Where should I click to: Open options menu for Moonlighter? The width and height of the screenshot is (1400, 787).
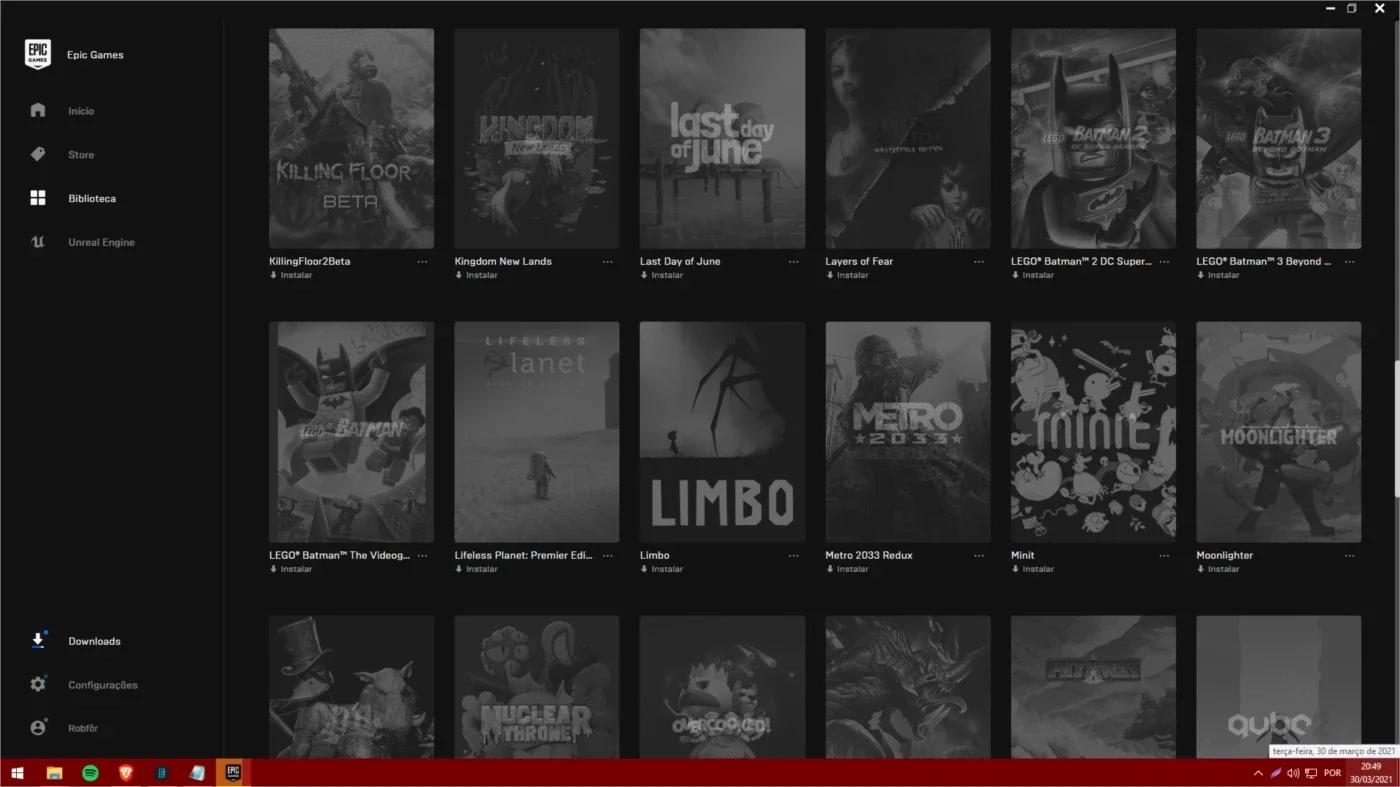pos(1350,556)
